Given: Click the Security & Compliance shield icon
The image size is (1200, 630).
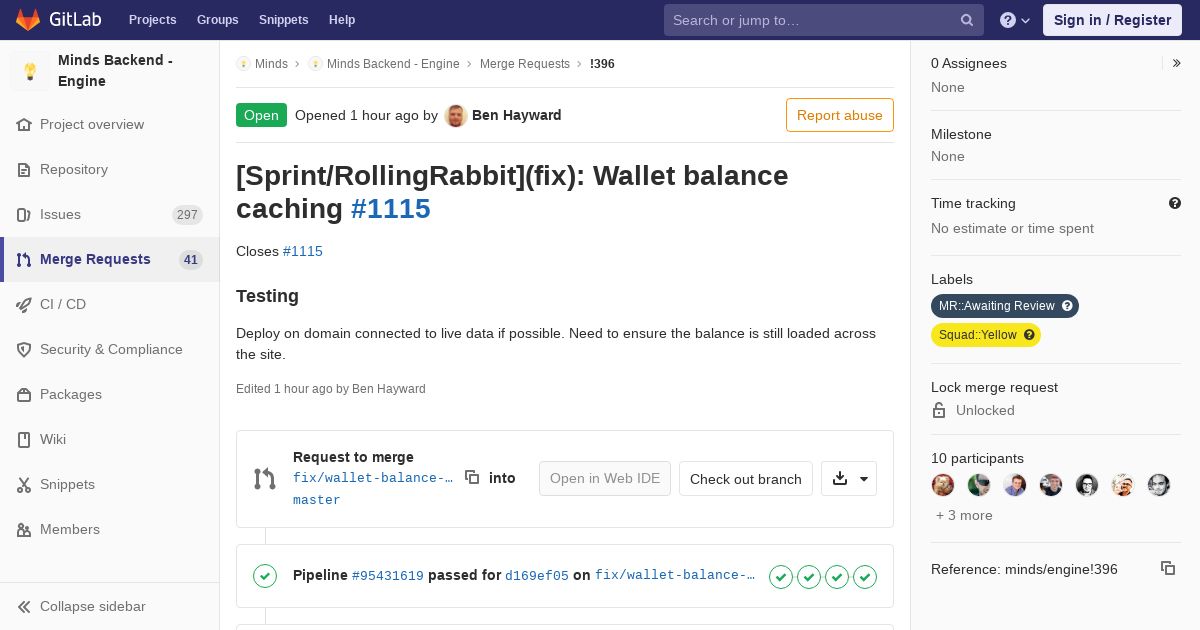Looking at the screenshot, I should click(24, 350).
